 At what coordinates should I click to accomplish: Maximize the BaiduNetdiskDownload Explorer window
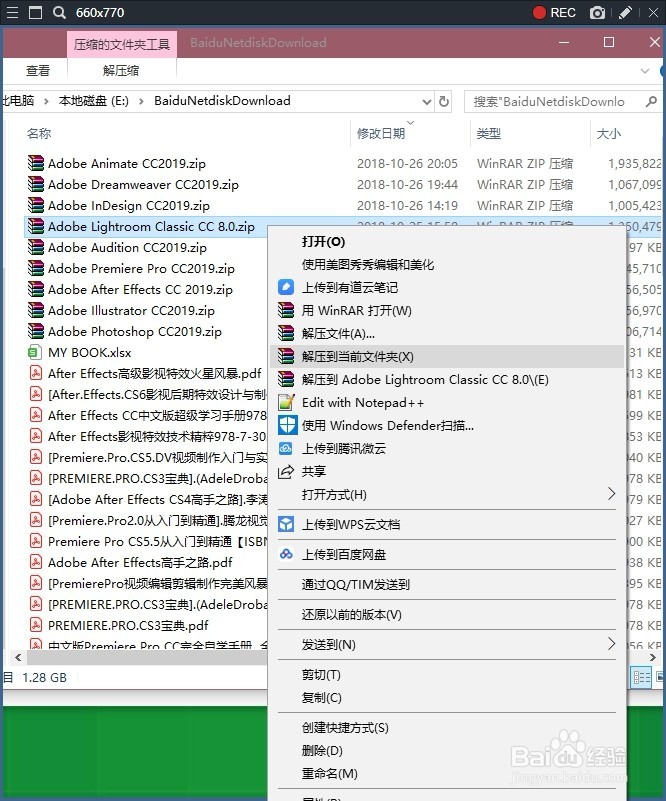click(609, 42)
